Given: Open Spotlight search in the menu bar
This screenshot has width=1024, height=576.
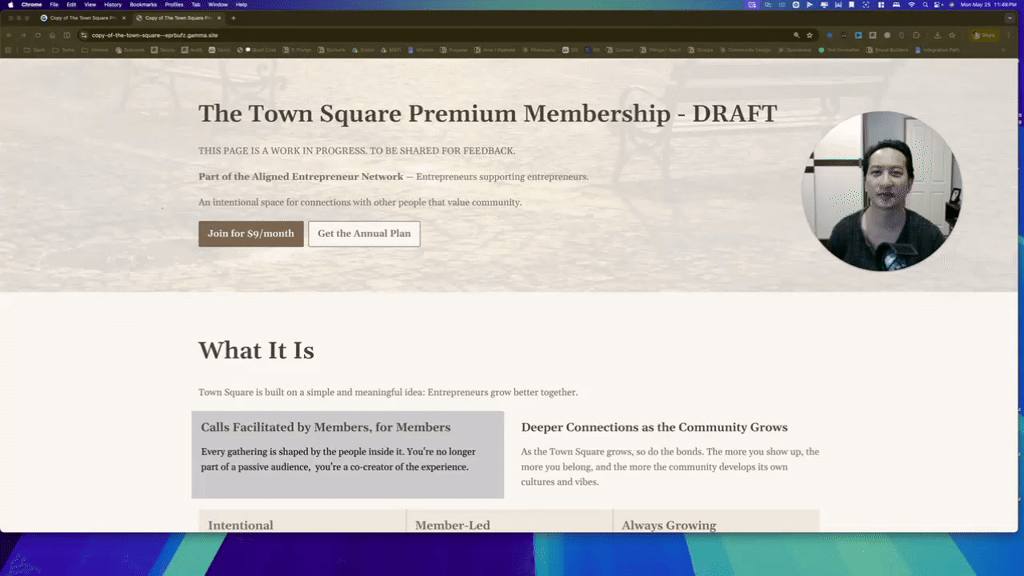Looking at the screenshot, I should coord(925,5).
